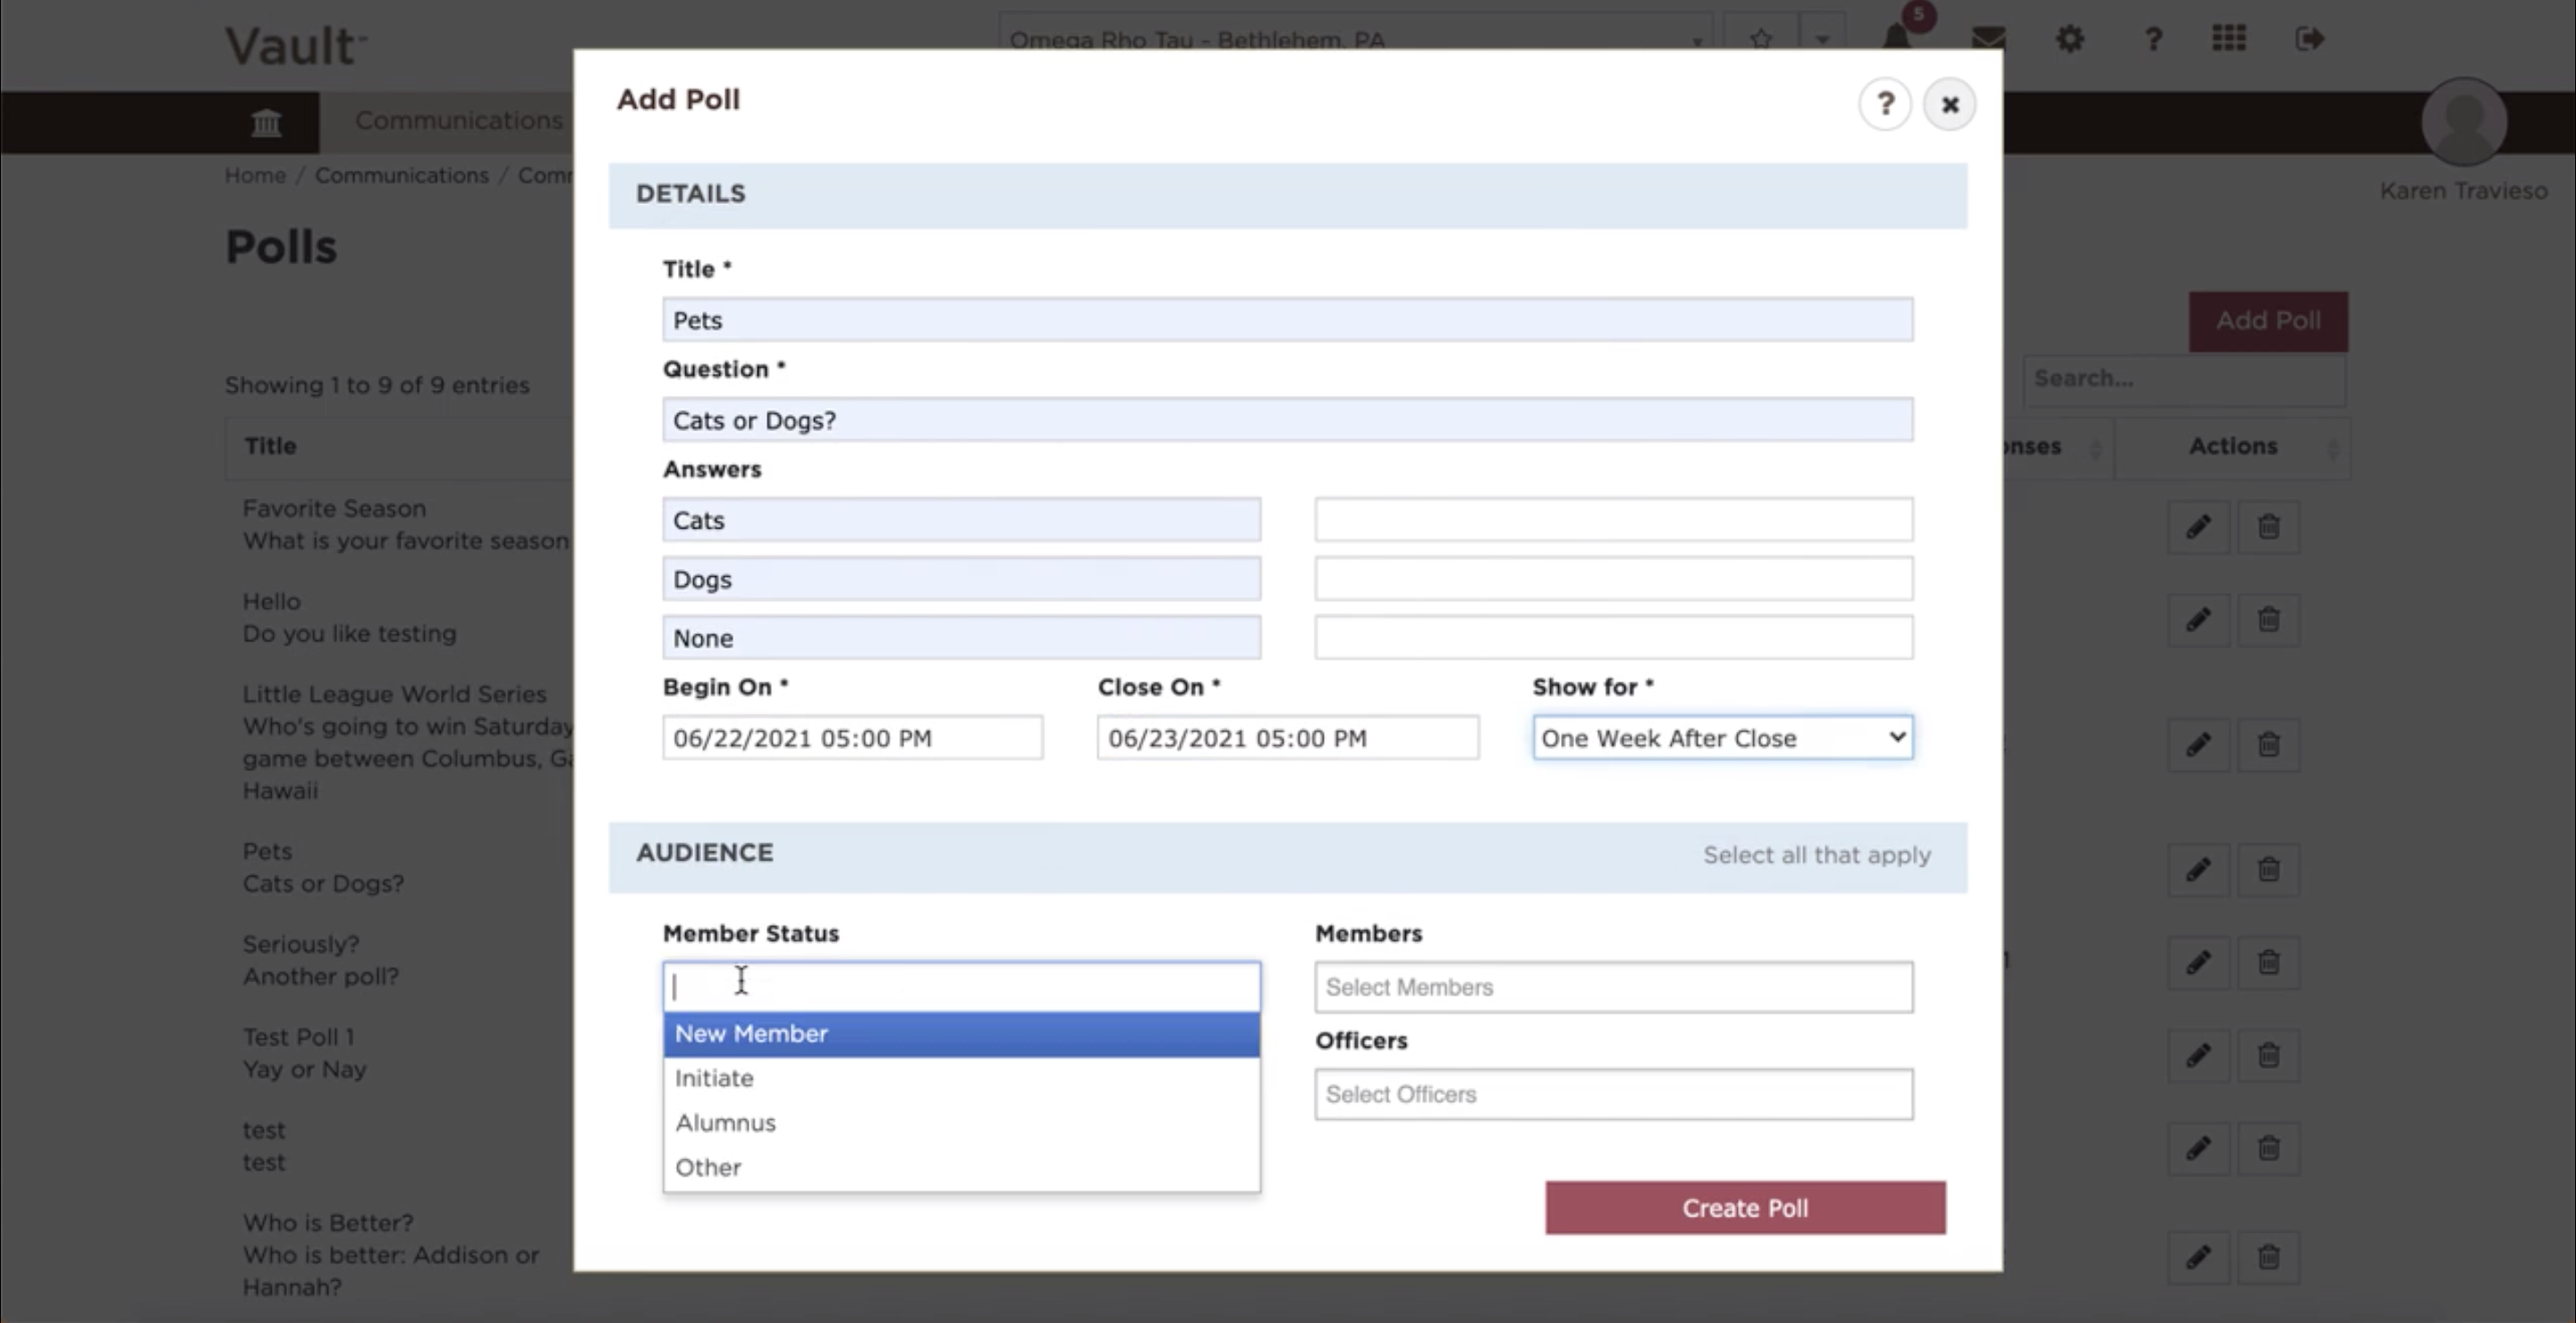This screenshot has width=2576, height=1323.
Task: Open the Add Poll help icon
Action: pyautogui.click(x=1885, y=104)
